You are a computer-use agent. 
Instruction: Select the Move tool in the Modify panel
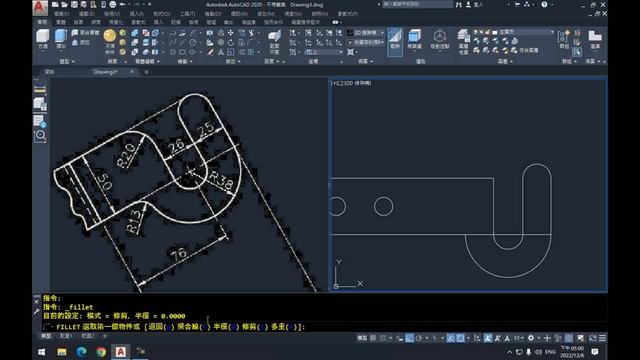coord(231,33)
